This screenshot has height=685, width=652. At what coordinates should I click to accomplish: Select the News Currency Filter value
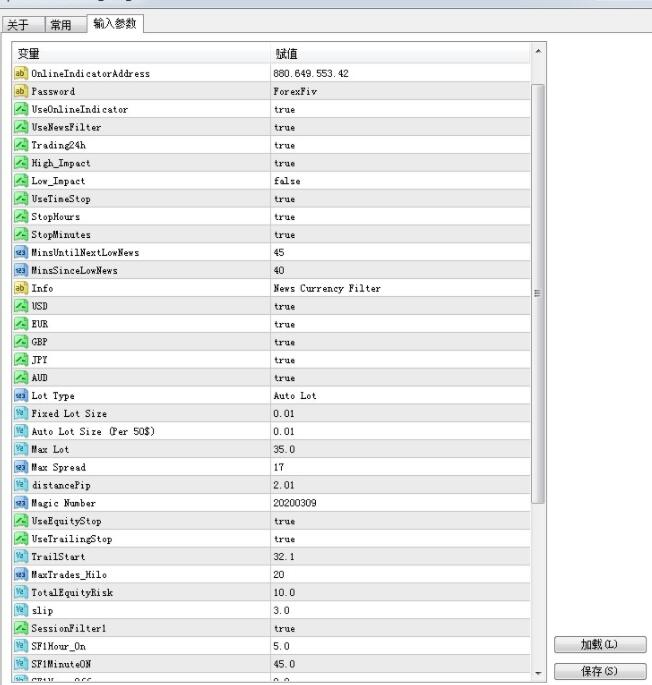pyautogui.click(x=327, y=288)
